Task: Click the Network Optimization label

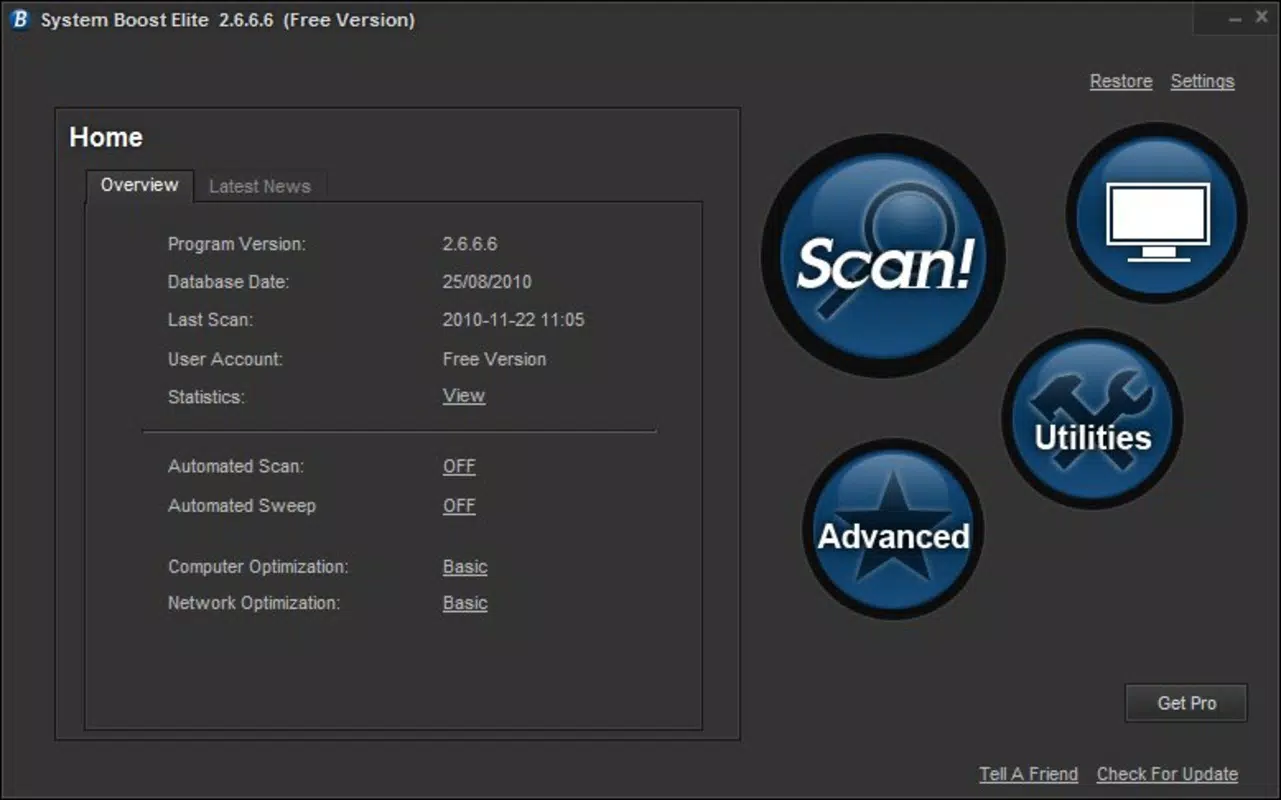Action: pyautogui.click(x=254, y=603)
